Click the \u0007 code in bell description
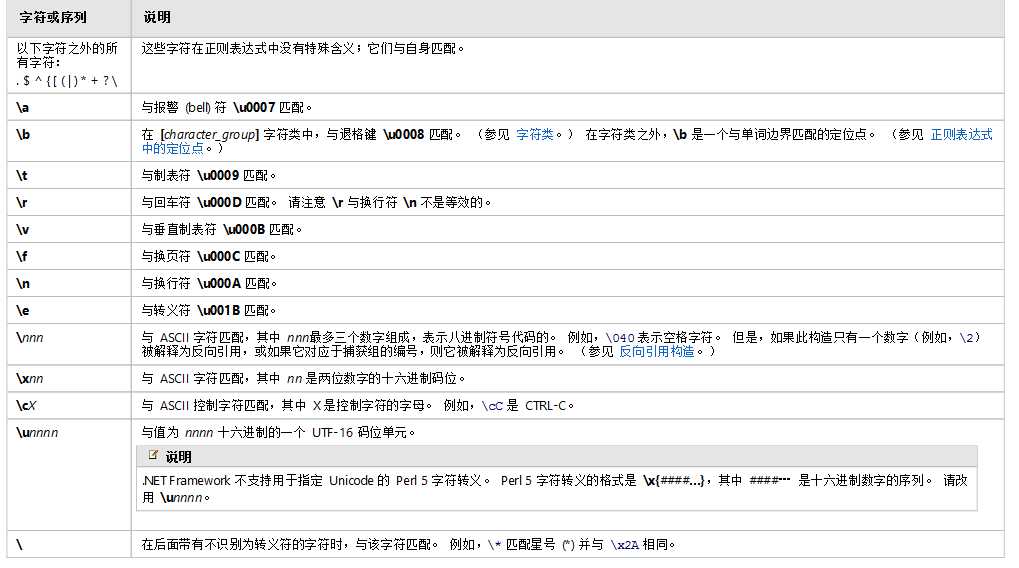 pos(254,108)
